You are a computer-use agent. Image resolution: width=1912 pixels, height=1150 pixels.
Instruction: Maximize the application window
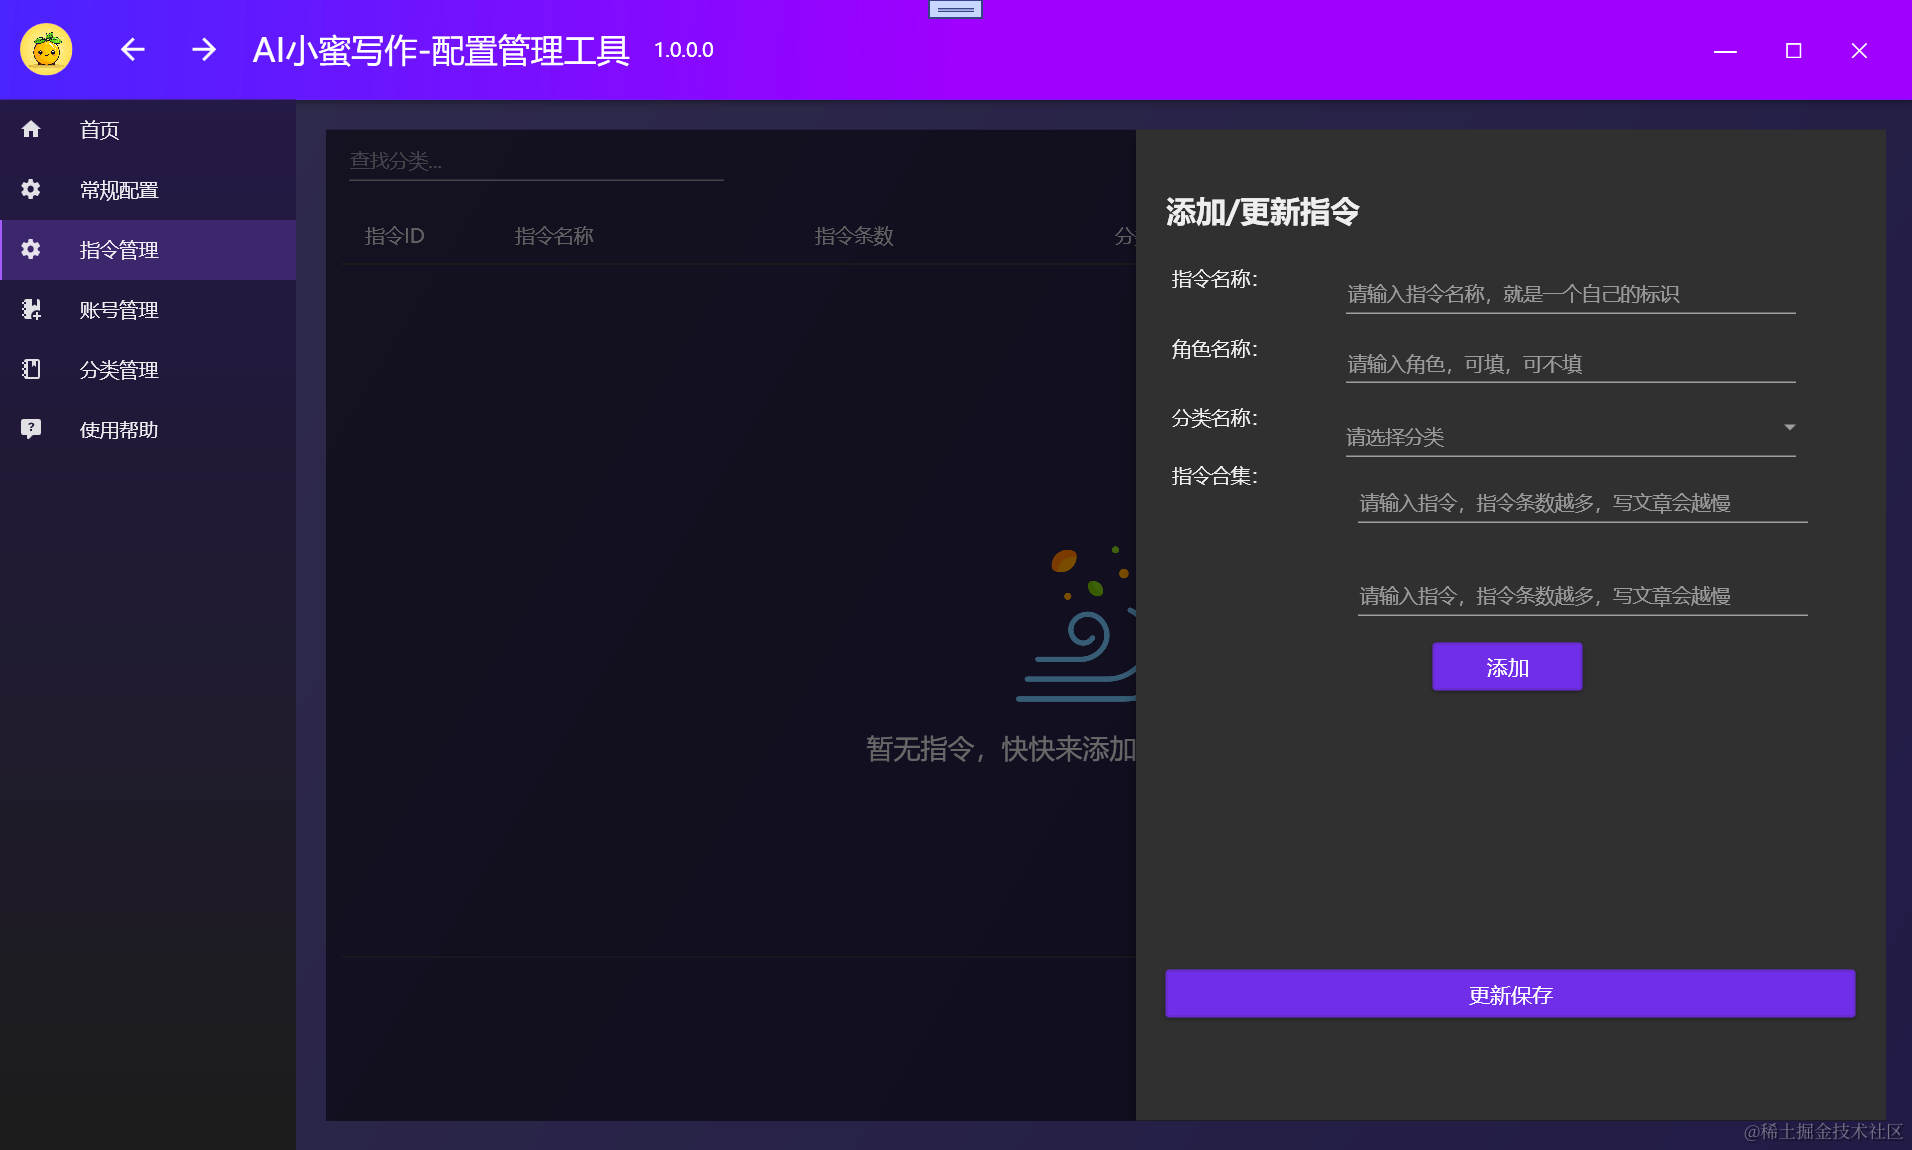(x=1793, y=50)
